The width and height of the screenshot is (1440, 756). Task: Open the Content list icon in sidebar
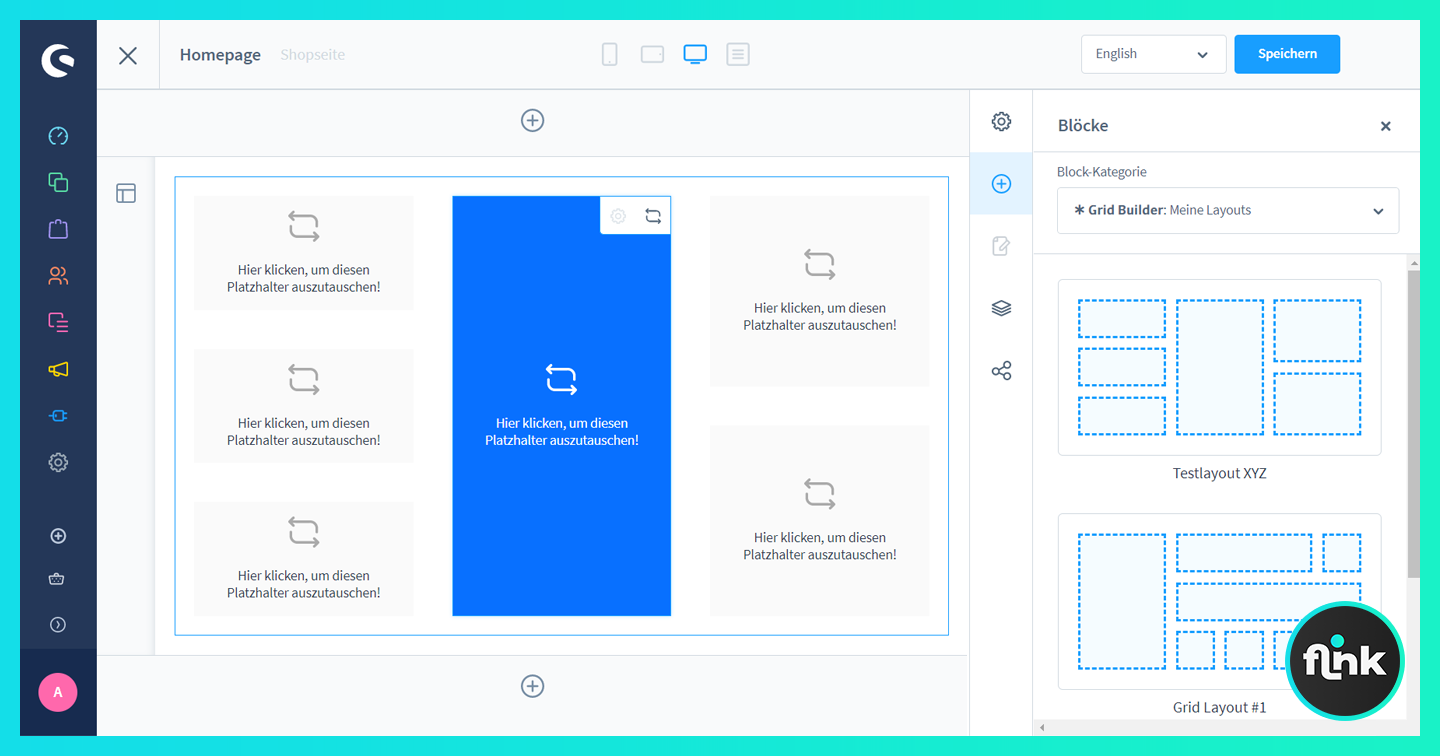(58, 322)
